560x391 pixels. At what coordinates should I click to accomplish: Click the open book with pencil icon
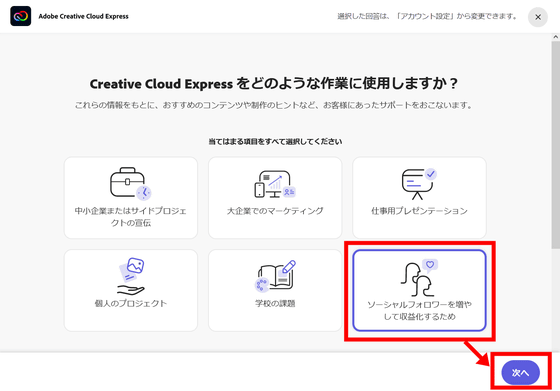[275, 276]
